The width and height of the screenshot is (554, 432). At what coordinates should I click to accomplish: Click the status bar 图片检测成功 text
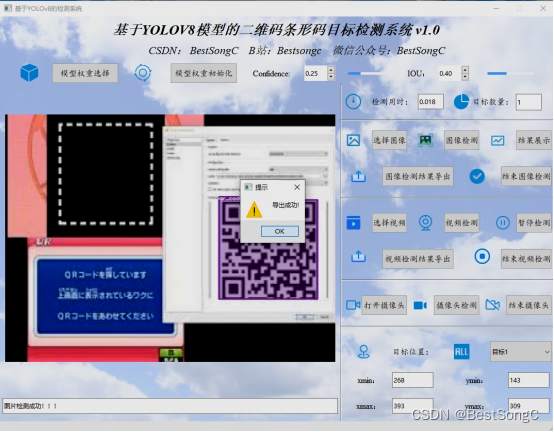click(x=30, y=406)
